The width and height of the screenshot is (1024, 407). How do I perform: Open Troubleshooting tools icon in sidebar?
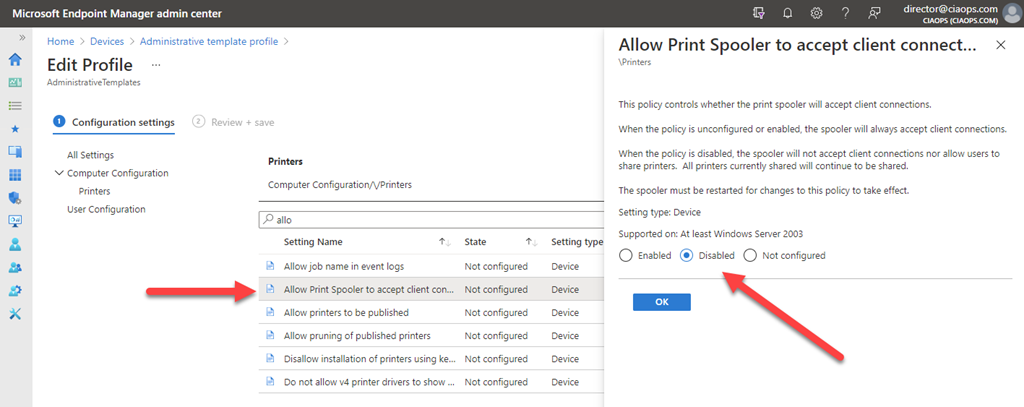15,314
